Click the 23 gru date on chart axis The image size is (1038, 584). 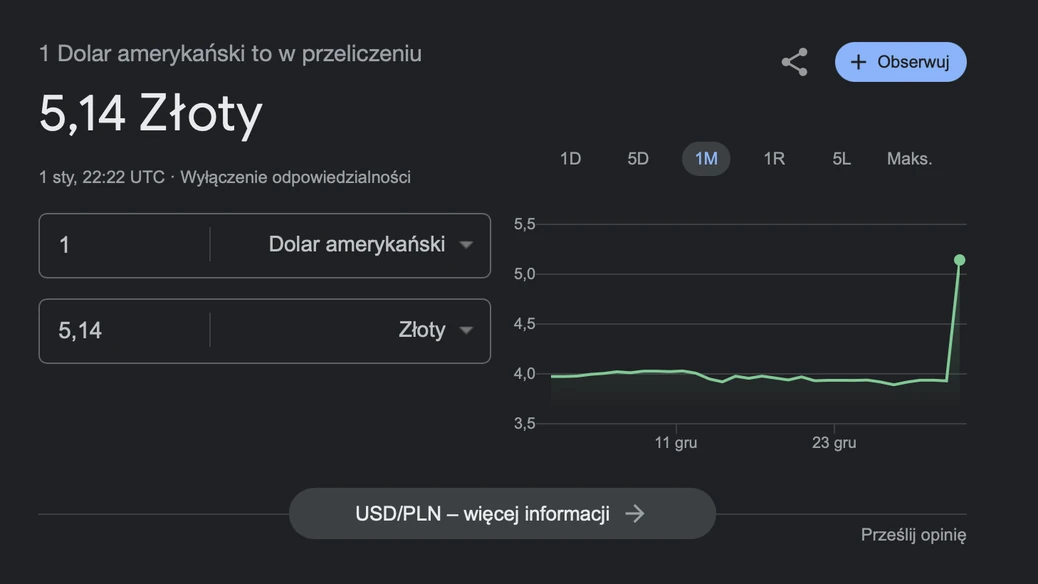pos(834,442)
